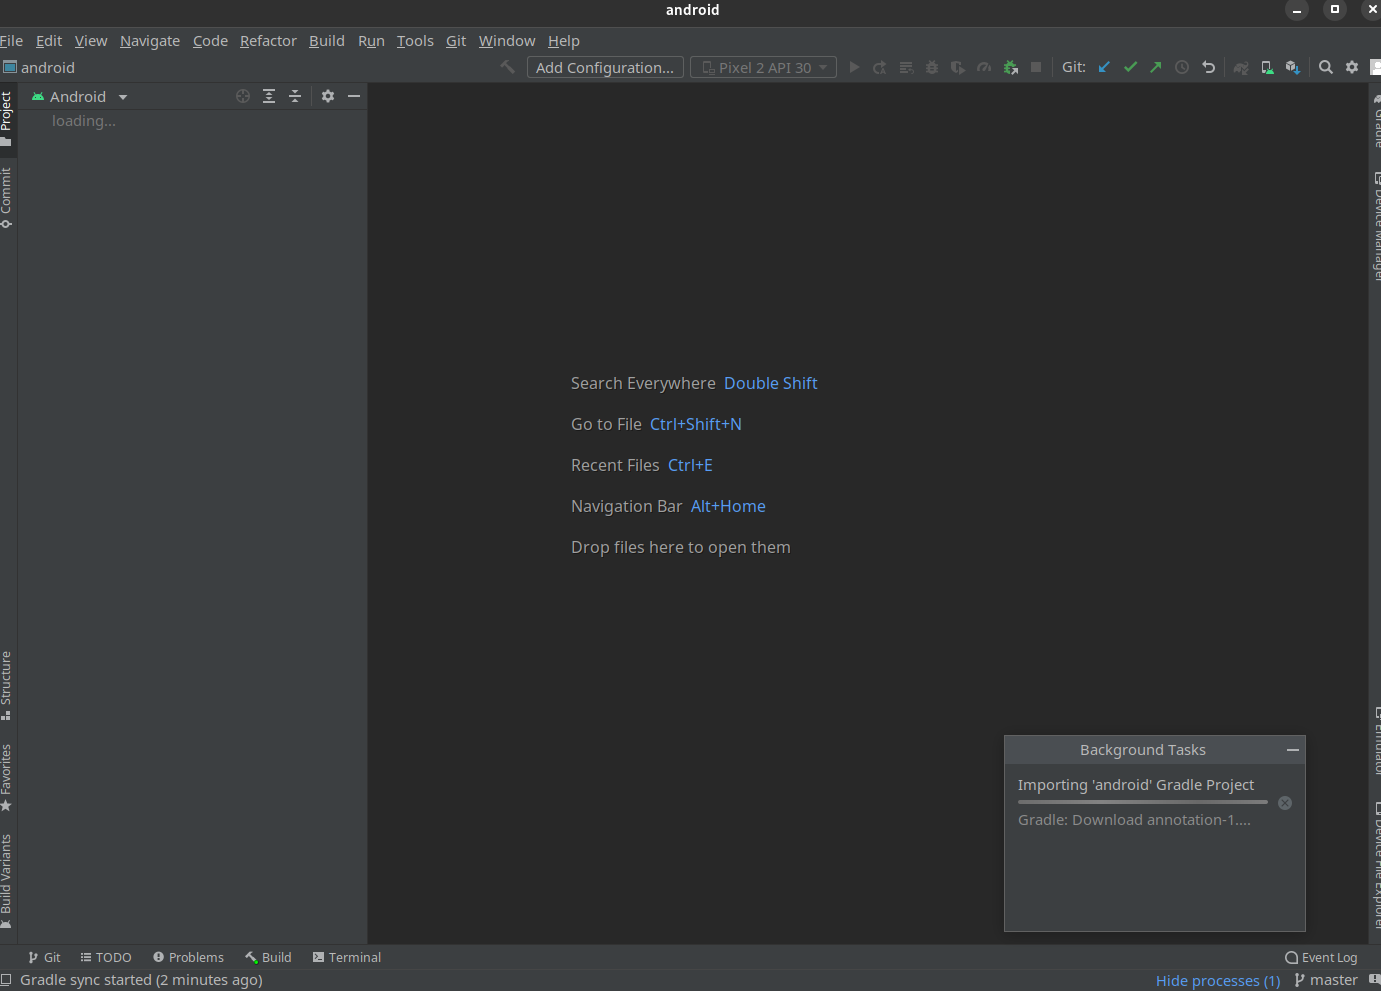Click the Attach Debugger to Android Process icon
This screenshot has width=1381, height=991.
coord(1011,67)
